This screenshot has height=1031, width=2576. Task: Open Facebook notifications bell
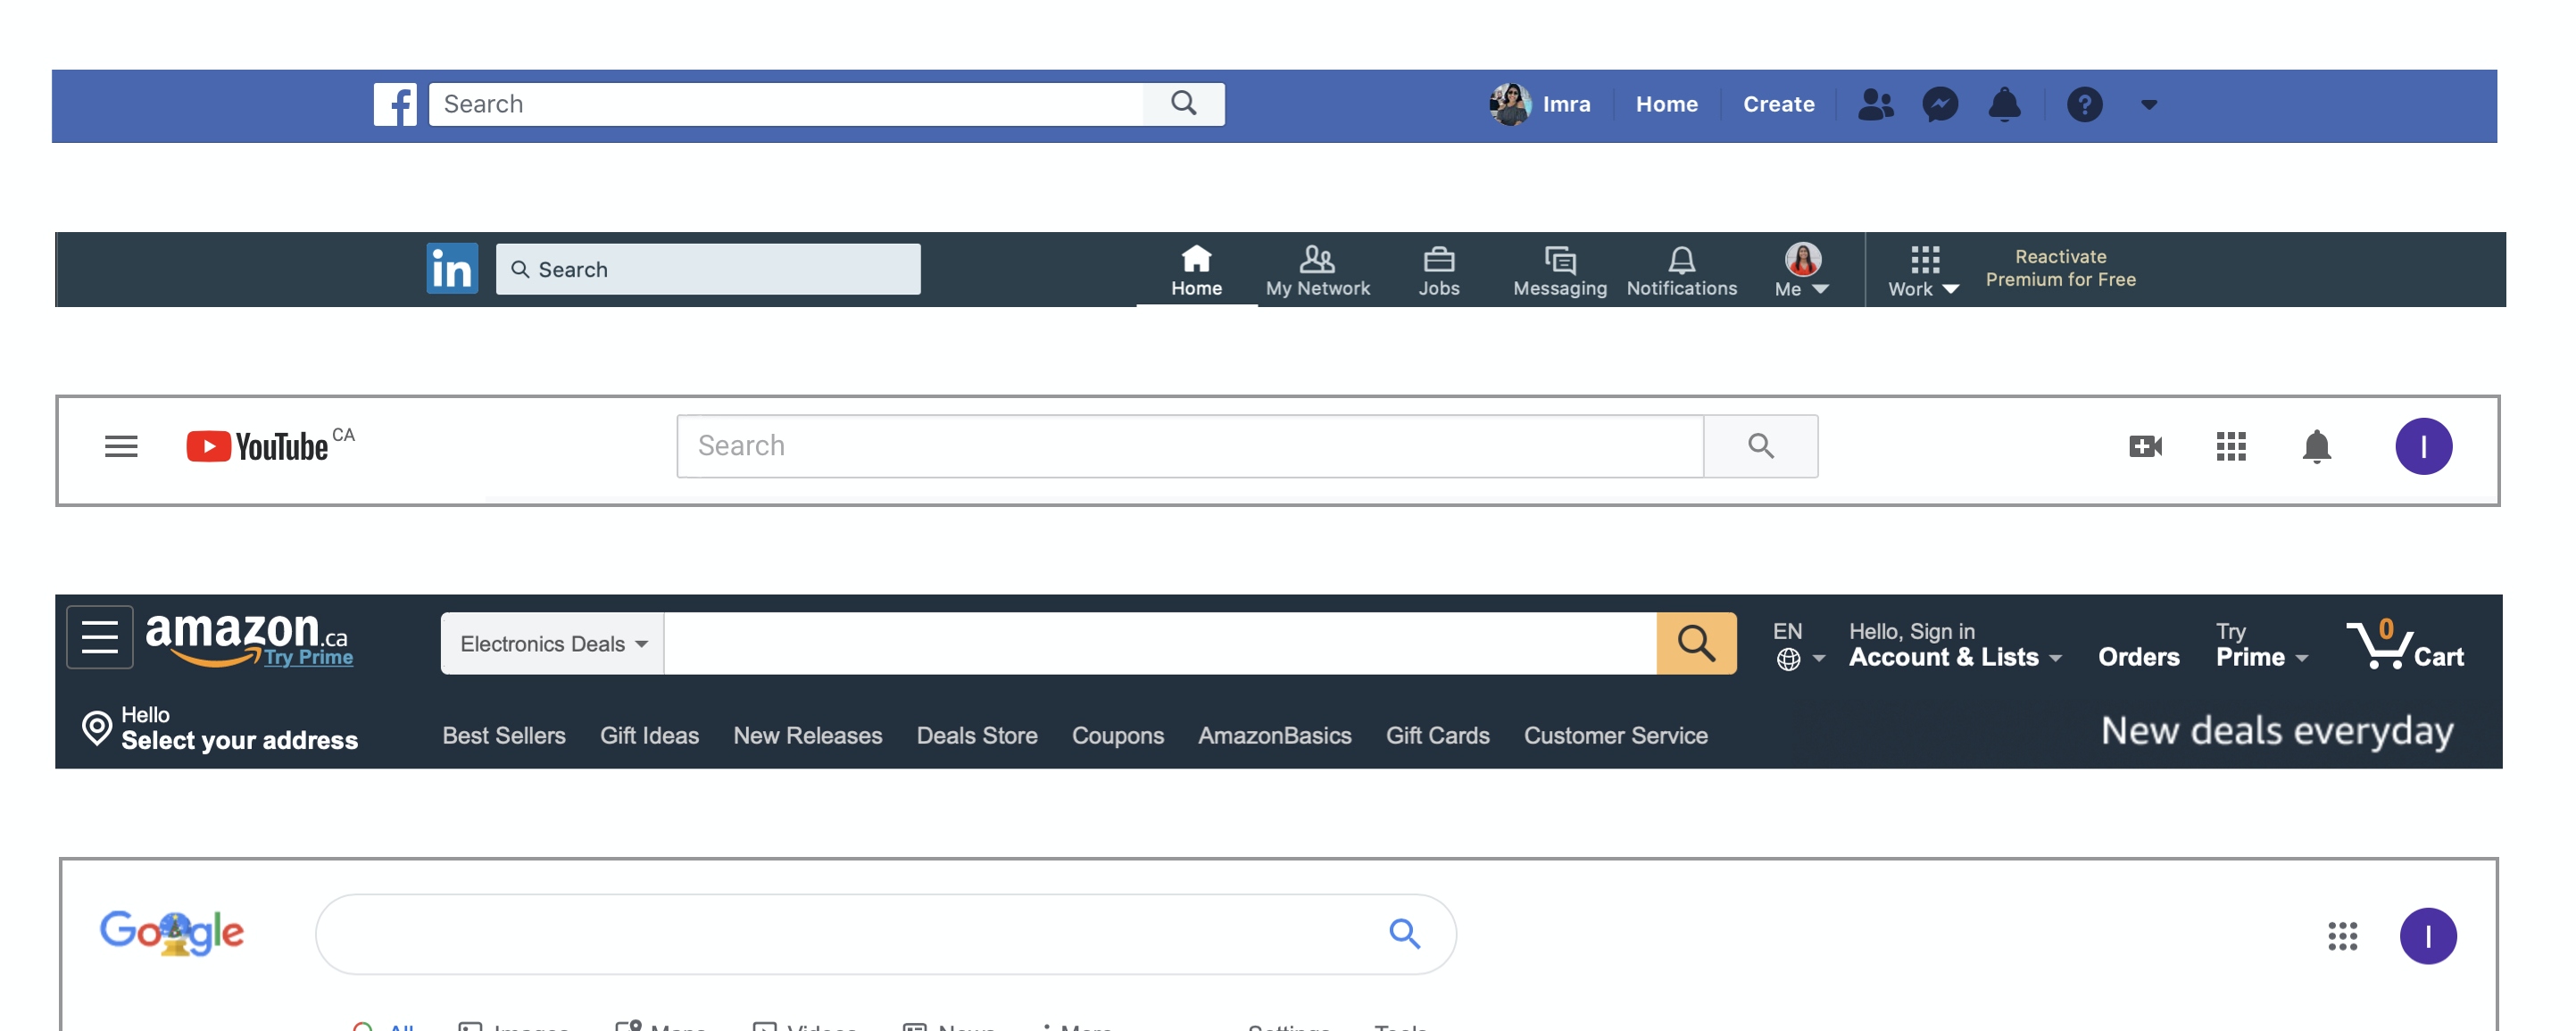coord(2004,104)
